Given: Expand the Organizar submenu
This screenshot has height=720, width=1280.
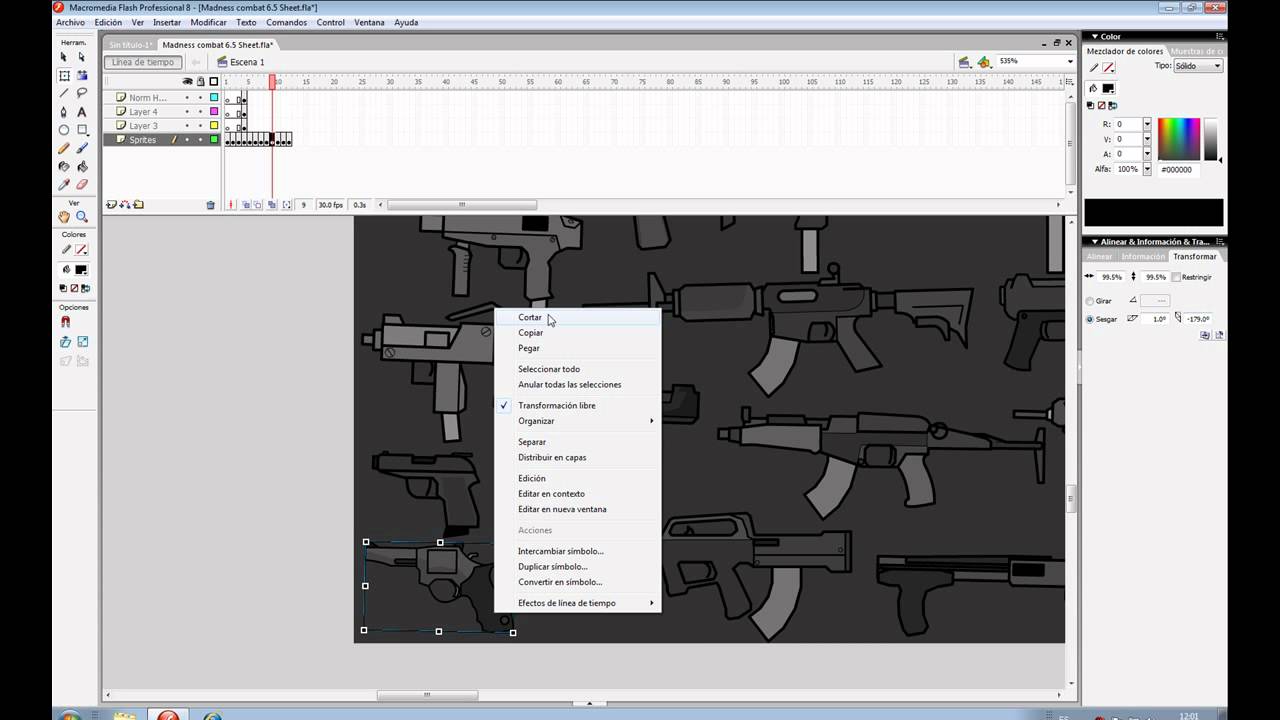Looking at the screenshot, I should [x=577, y=421].
